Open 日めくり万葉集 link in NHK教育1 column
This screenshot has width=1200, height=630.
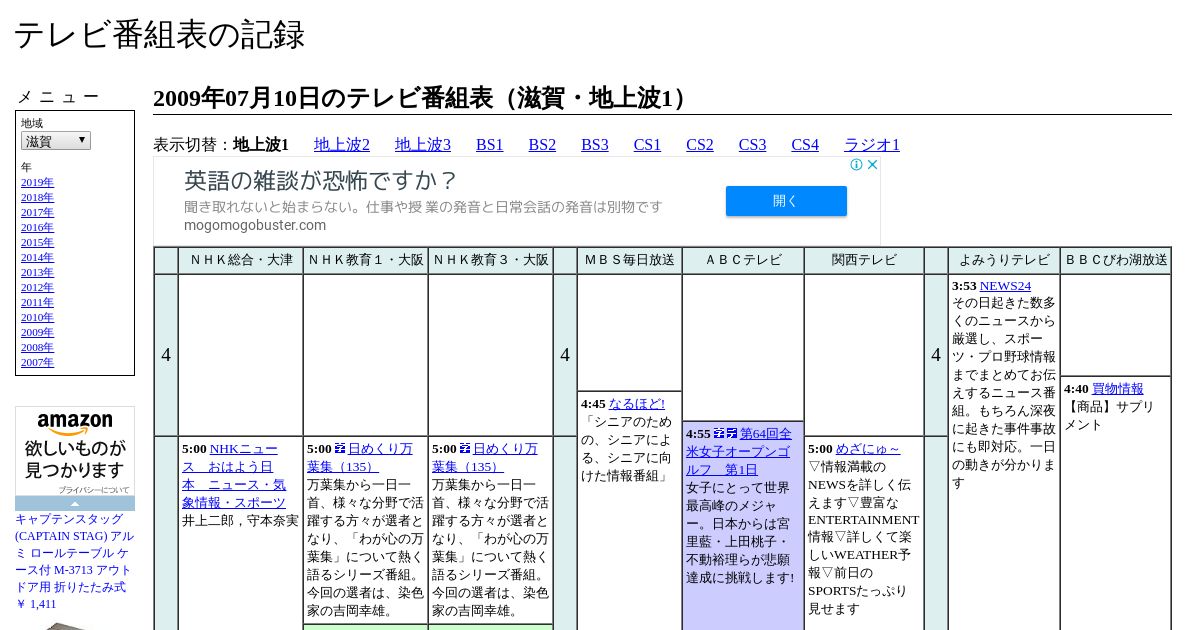coord(360,458)
